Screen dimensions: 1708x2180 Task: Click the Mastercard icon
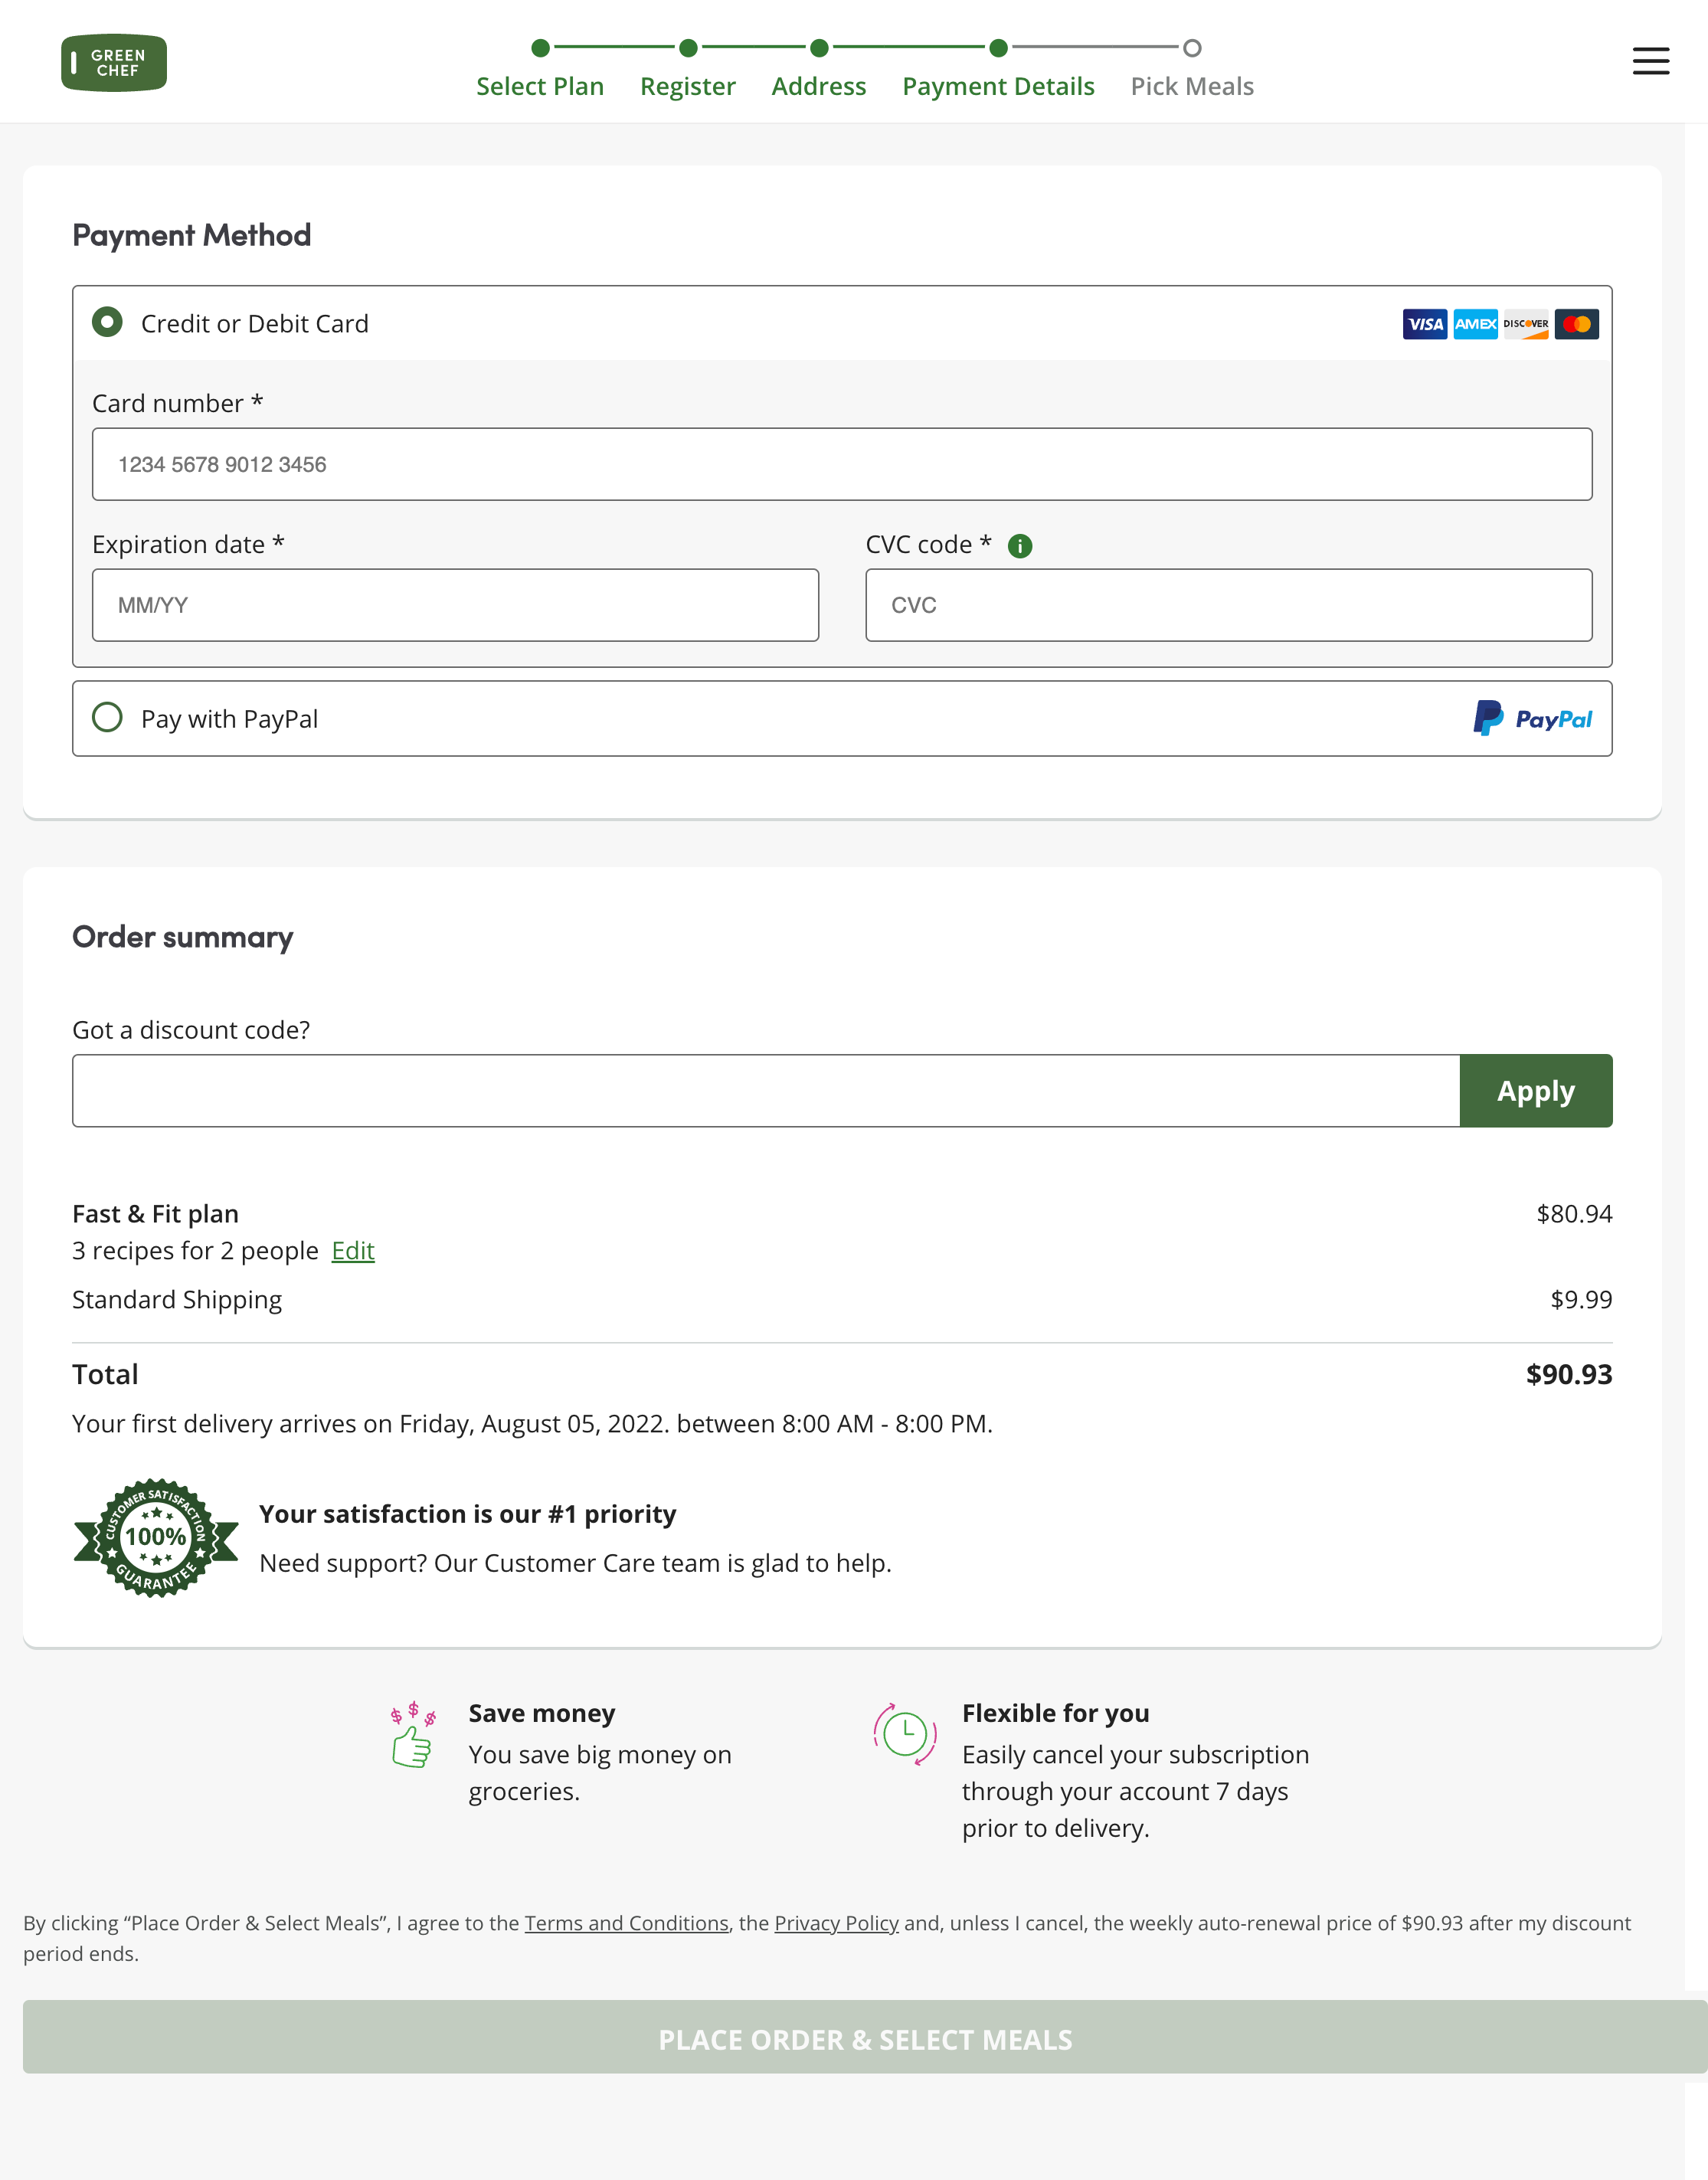(x=1577, y=323)
